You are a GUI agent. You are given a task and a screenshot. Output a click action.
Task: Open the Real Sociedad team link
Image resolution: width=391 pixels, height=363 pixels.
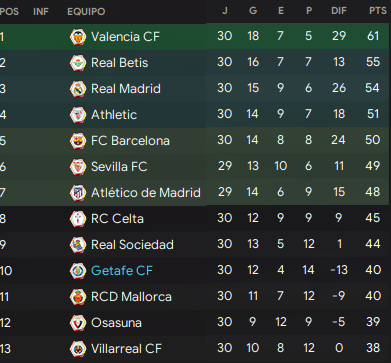coord(132,245)
